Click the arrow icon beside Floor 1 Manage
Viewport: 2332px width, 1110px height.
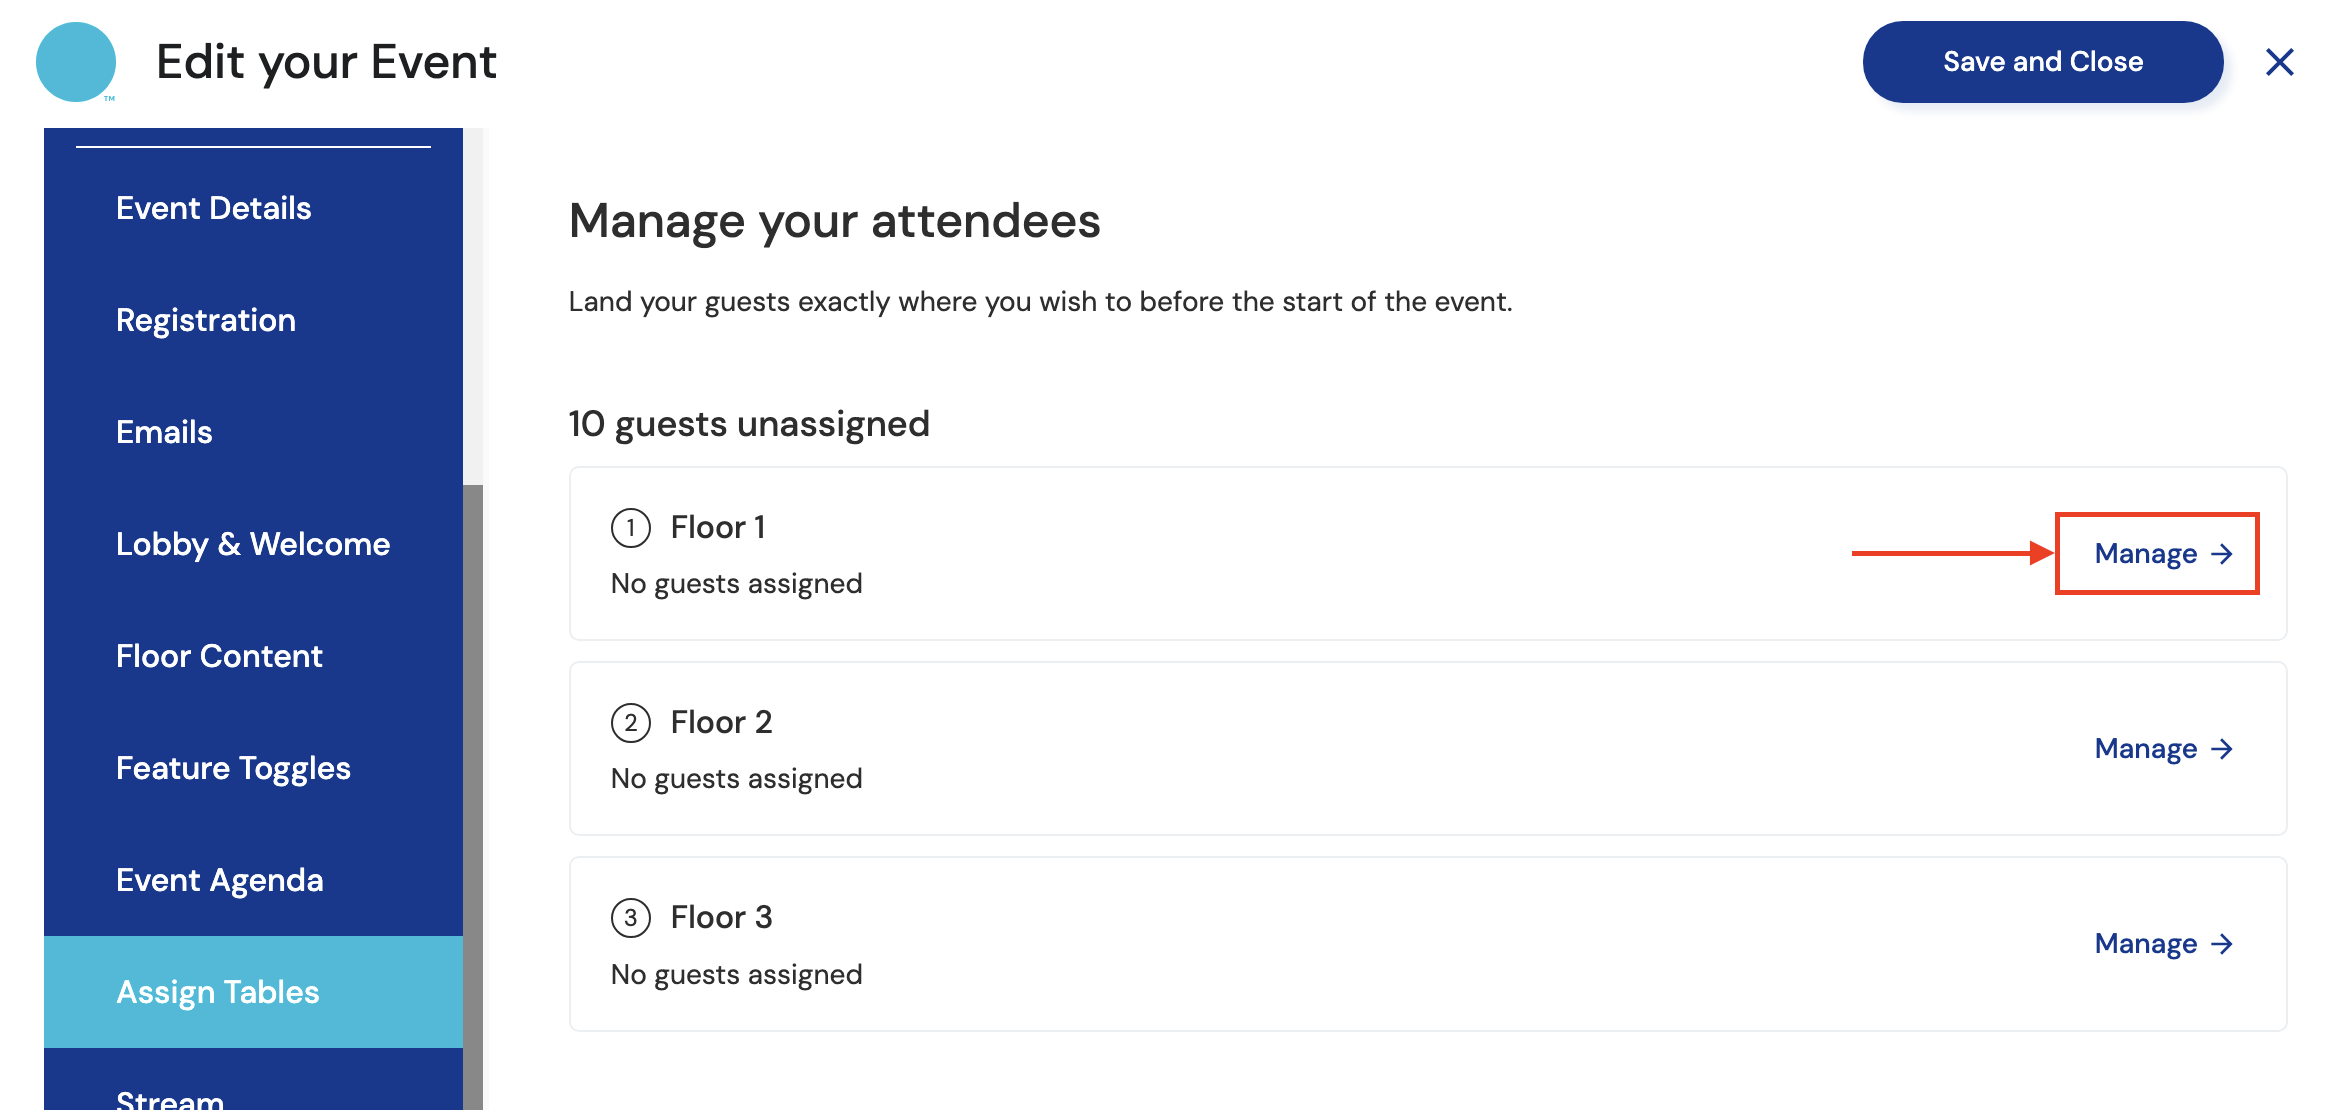[x=2222, y=554]
